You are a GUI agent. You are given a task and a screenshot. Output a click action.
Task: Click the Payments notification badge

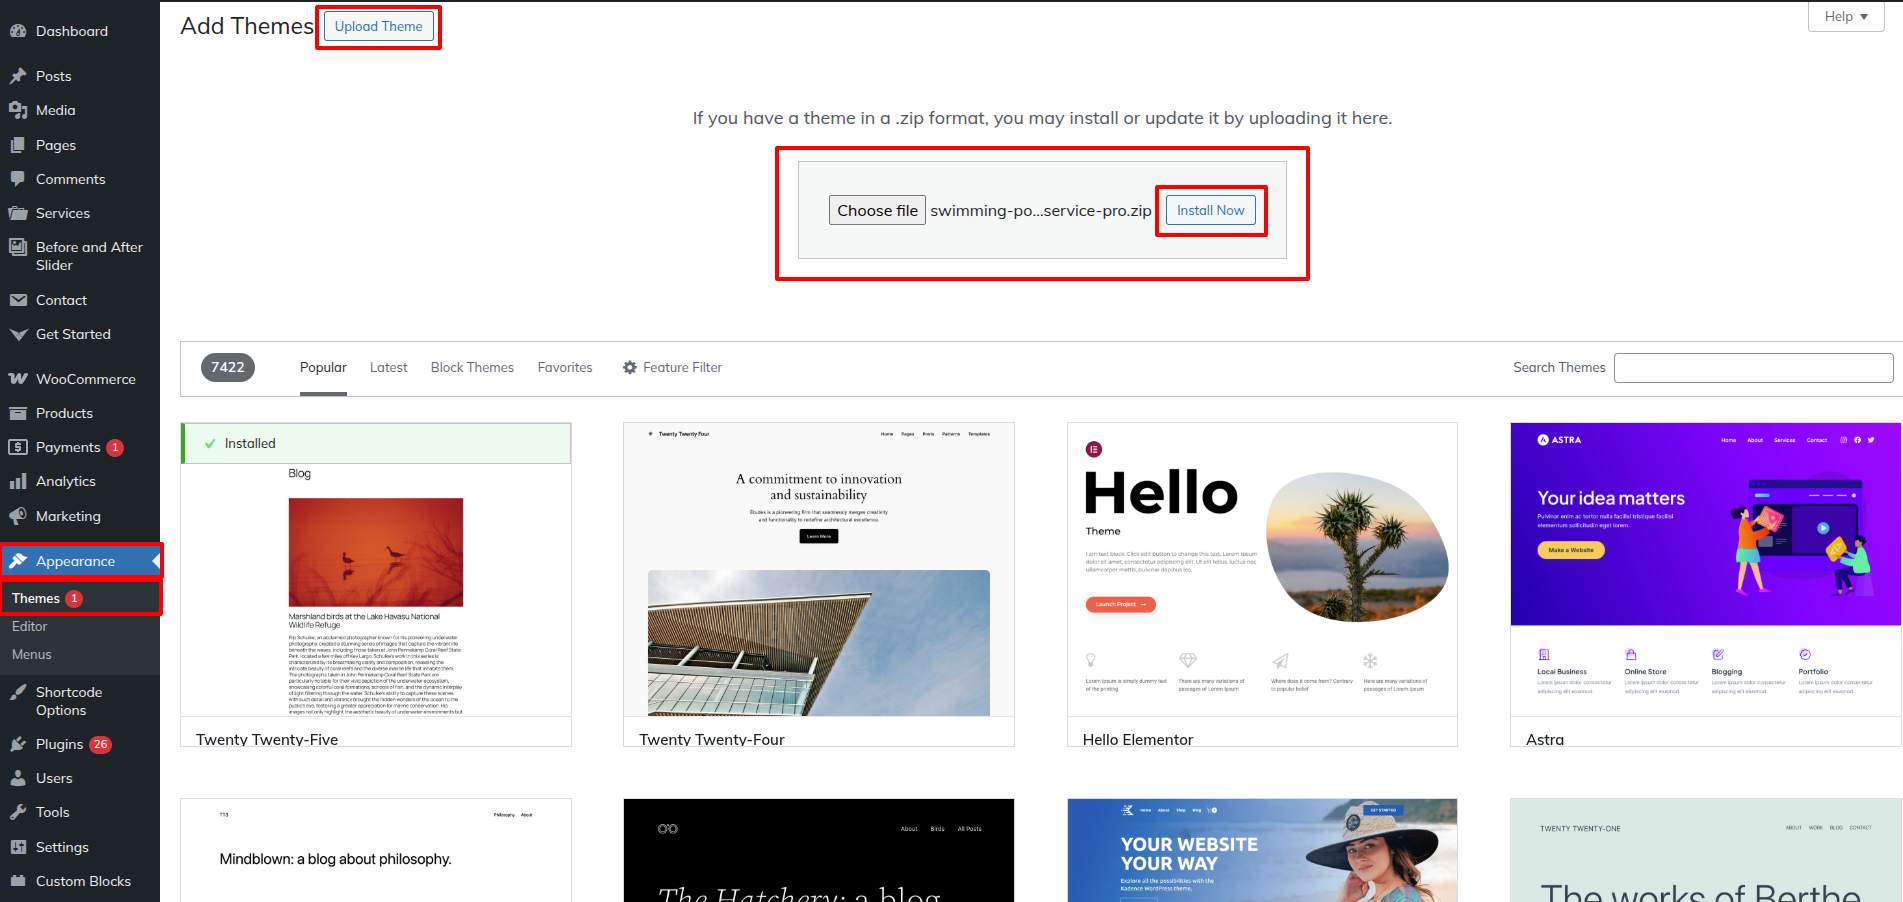click(115, 447)
